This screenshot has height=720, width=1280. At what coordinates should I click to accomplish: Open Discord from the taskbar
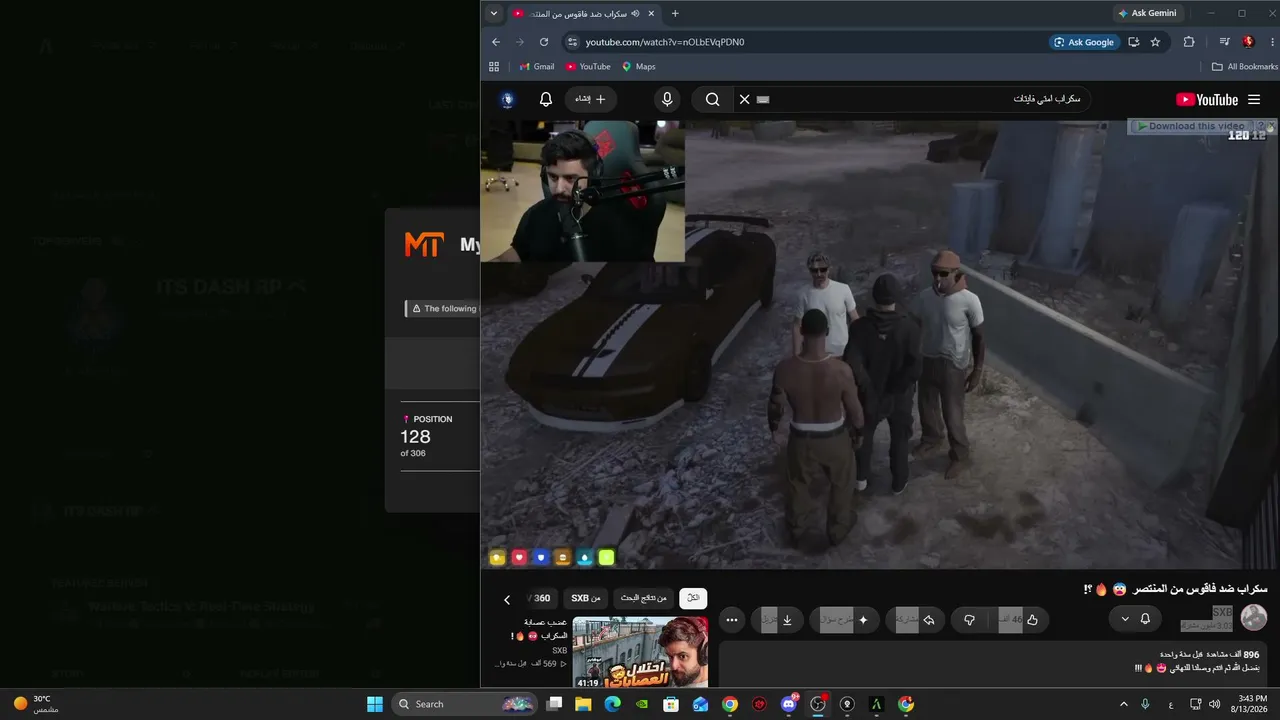(x=789, y=704)
